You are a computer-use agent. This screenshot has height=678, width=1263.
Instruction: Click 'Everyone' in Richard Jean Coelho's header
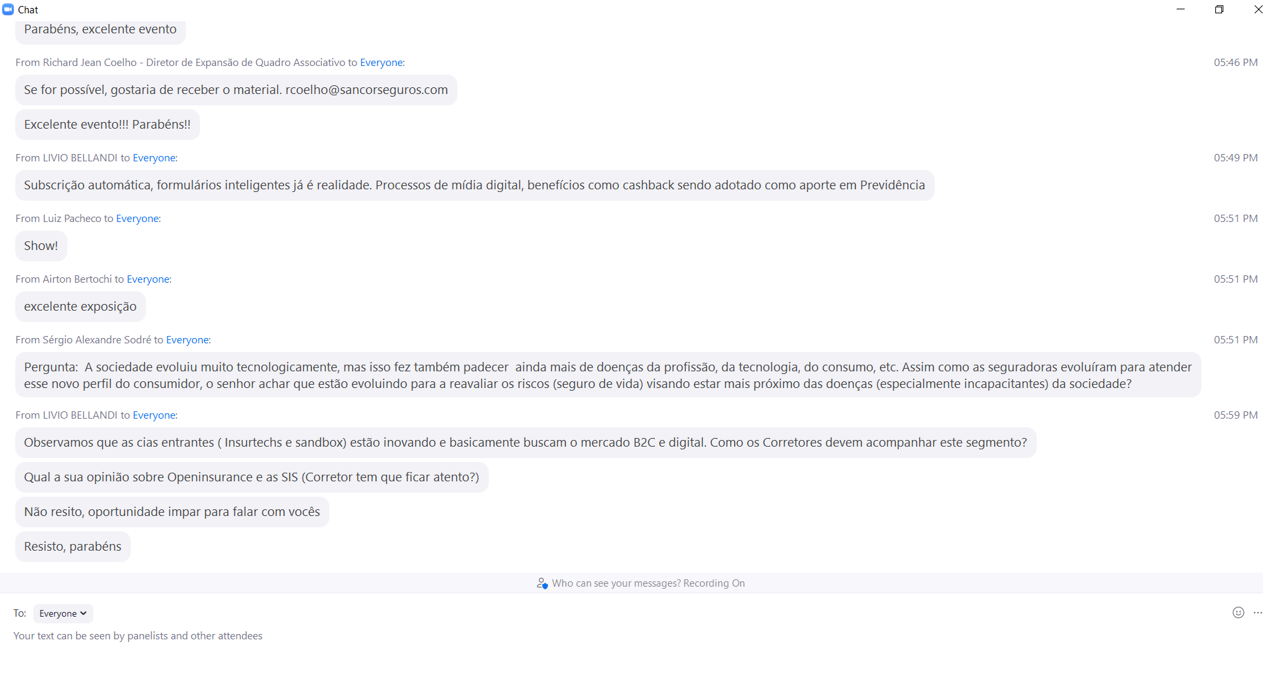[381, 62]
